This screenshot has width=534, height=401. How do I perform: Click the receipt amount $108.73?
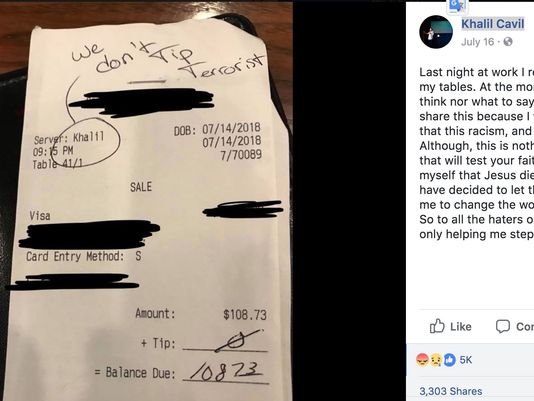click(x=245, y=314)
